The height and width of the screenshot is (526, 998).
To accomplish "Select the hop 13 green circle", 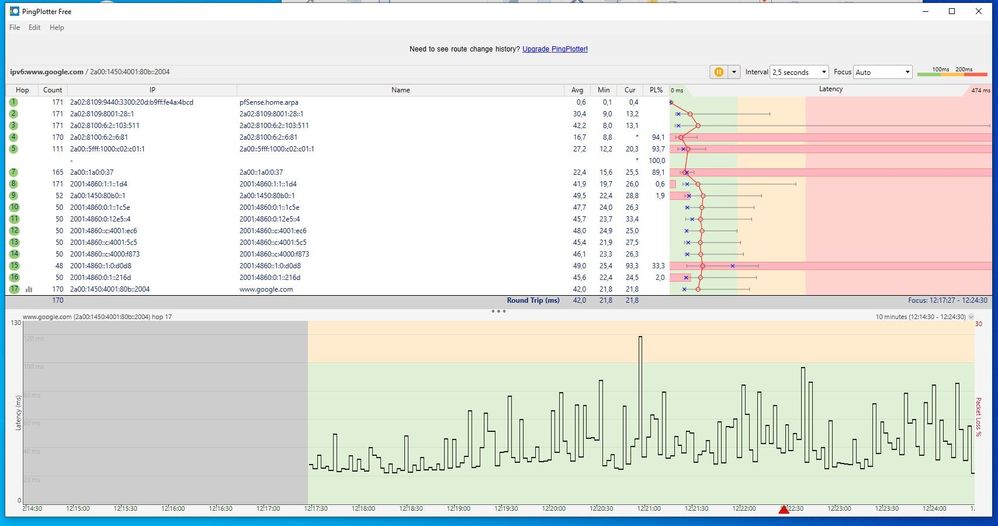I will (x=13, y=243).
